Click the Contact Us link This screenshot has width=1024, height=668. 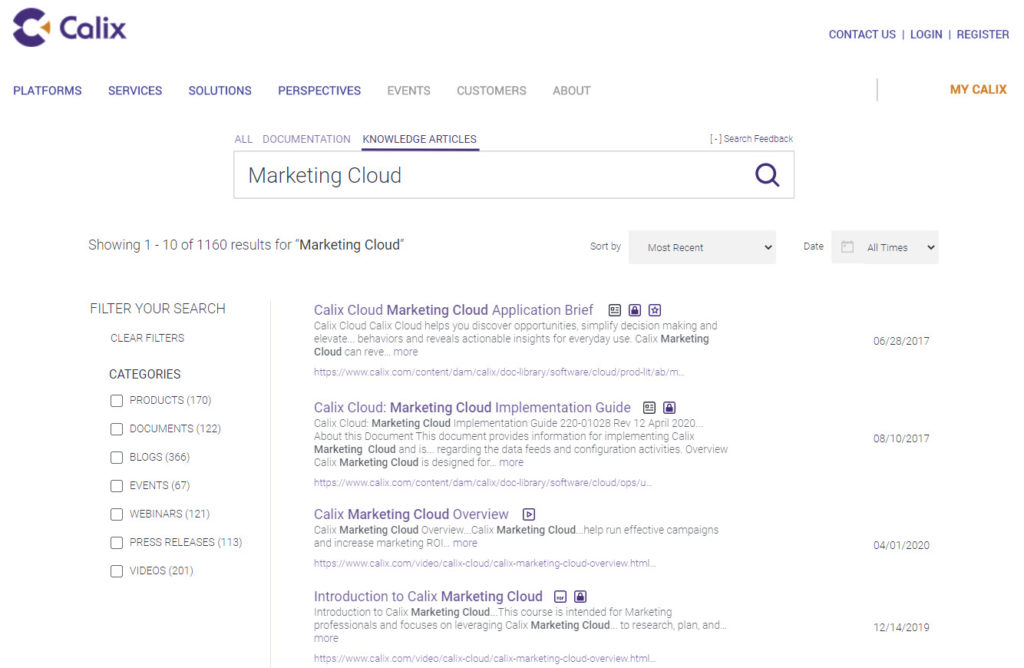(862, 35)
